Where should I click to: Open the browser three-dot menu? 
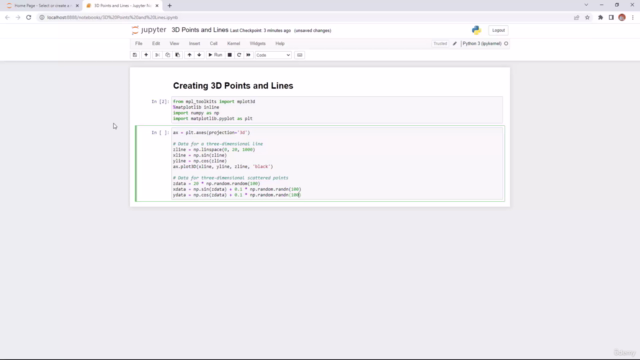tap(633, 18)
